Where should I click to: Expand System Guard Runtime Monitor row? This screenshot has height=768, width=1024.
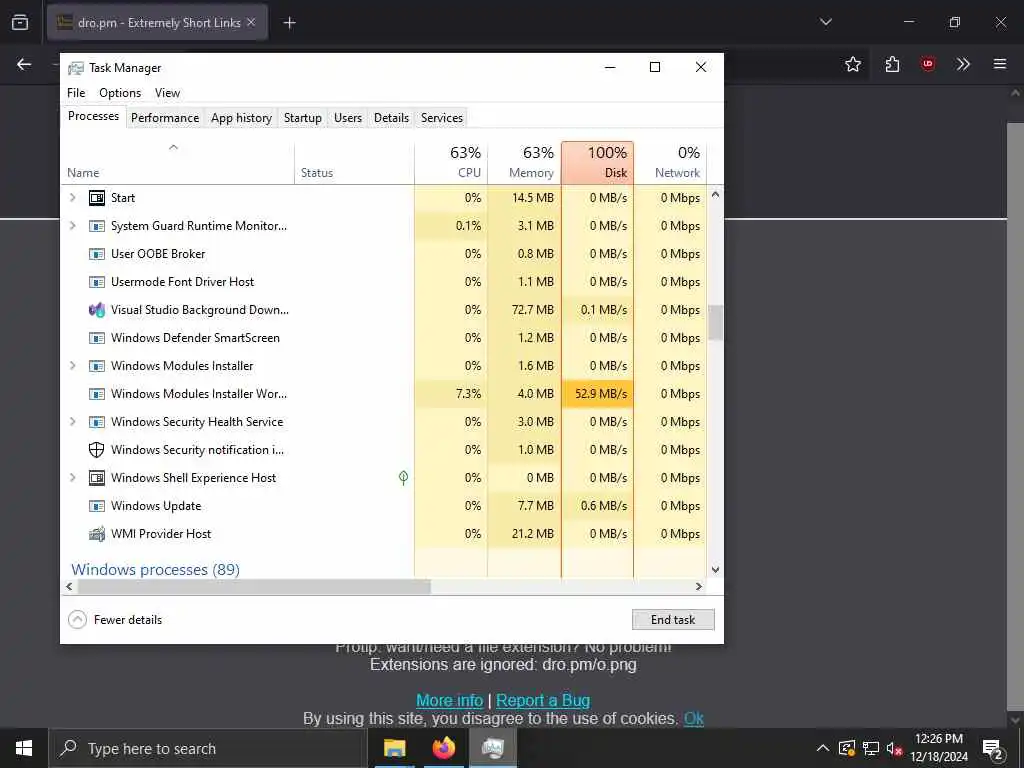pyautogui.click(x=72, y=225)
